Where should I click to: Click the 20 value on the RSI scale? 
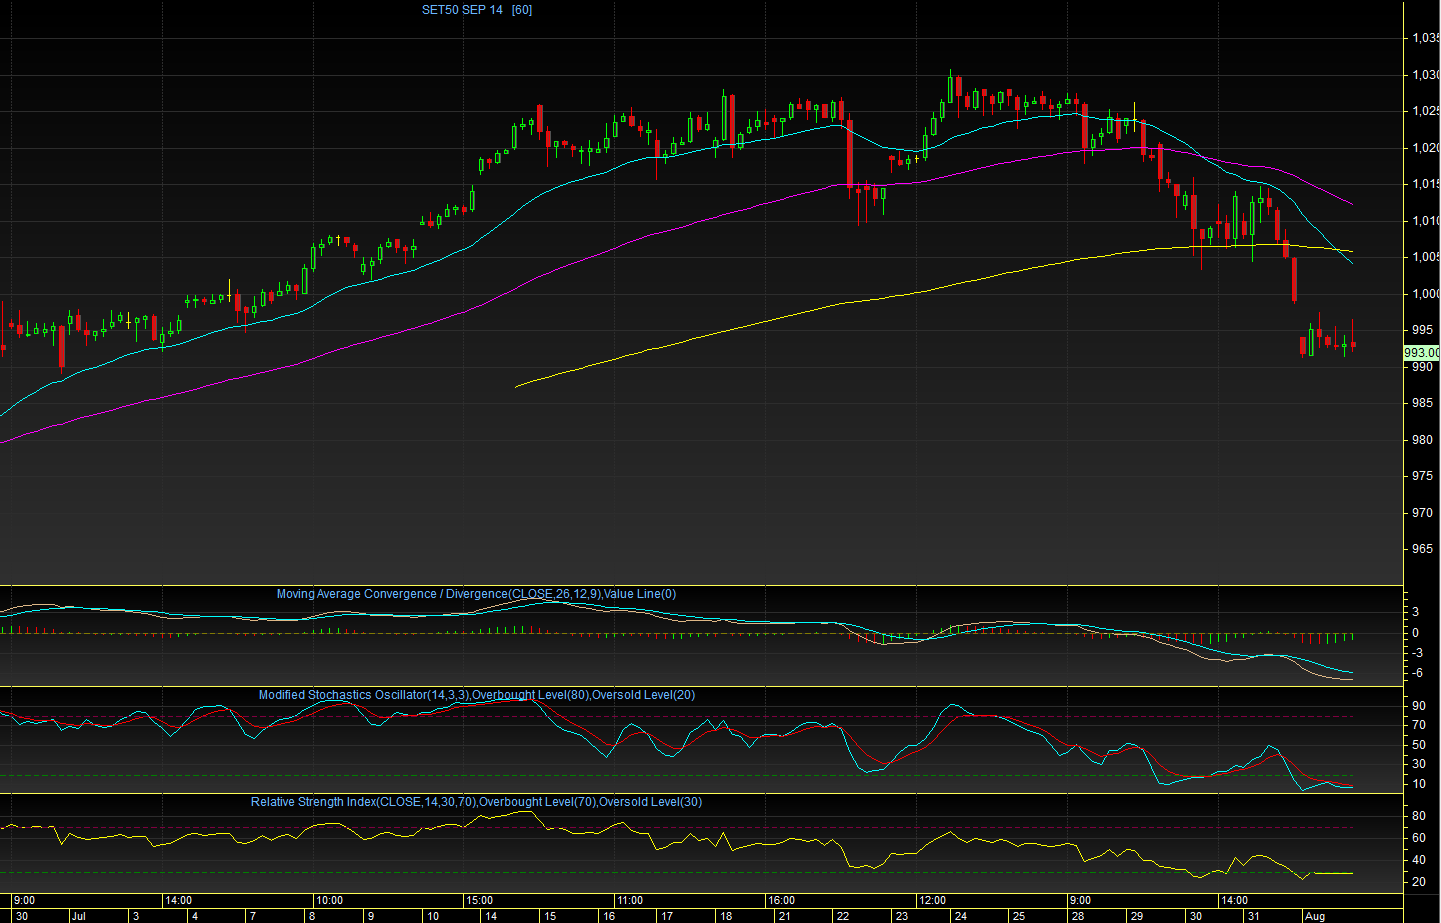pos(1419,882)
